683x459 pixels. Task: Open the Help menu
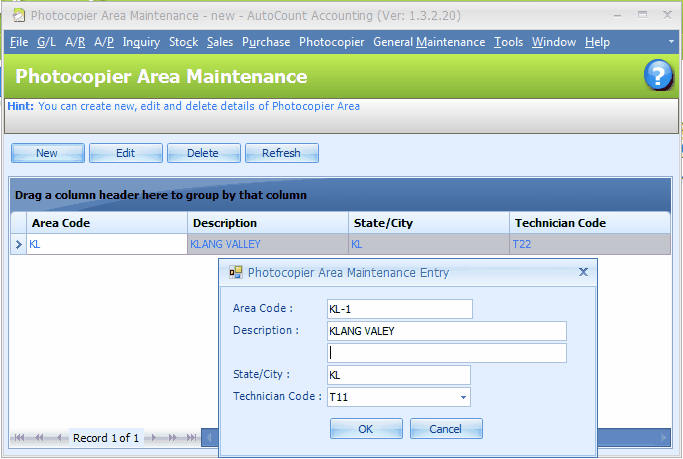point(597,42)
